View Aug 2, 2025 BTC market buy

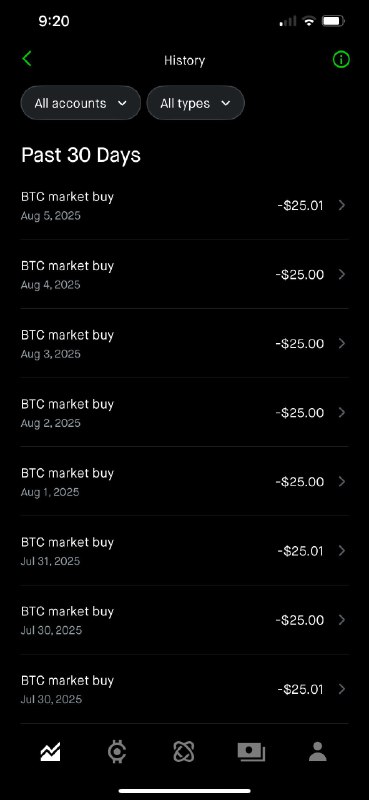[x=184, y=412]
